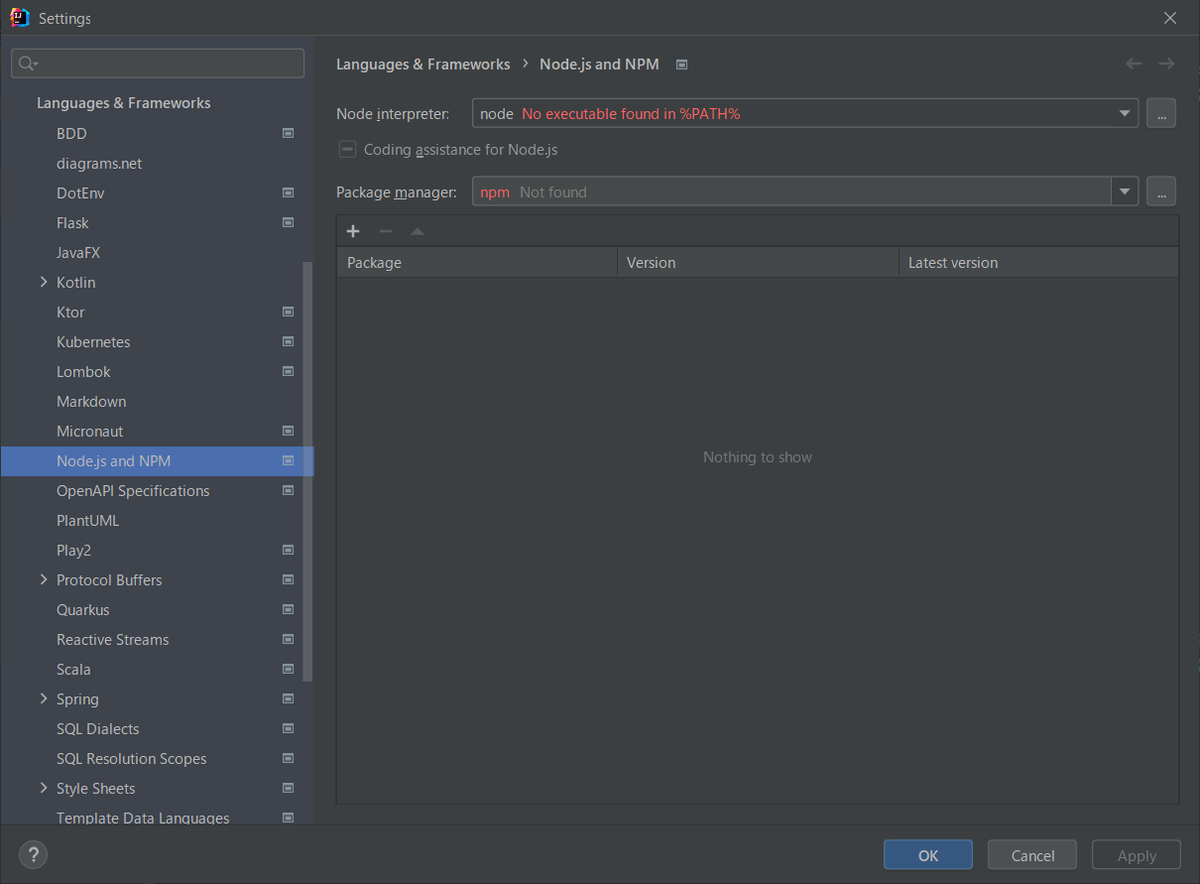Toggle Coding assistance for Node.js checkbox
Screen dimensions: 1200x884
[x=347, y=150]
